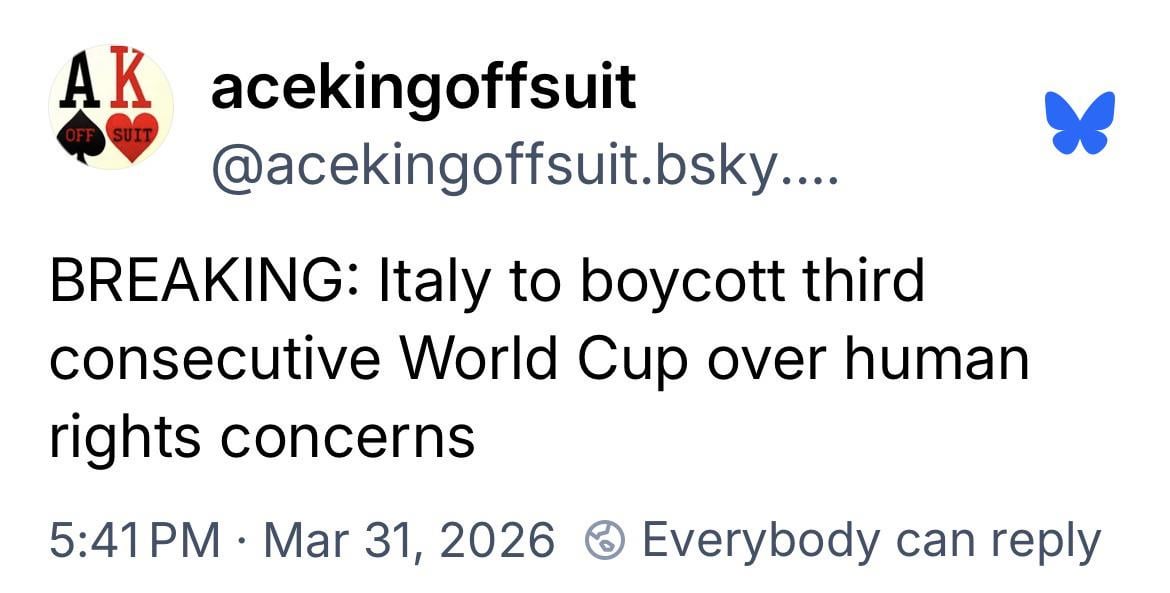The height and width of the screenshot is (593, 1170).
Task: Click the red heart labeled SUIT in avatar
Action: [x=130, y=137]
